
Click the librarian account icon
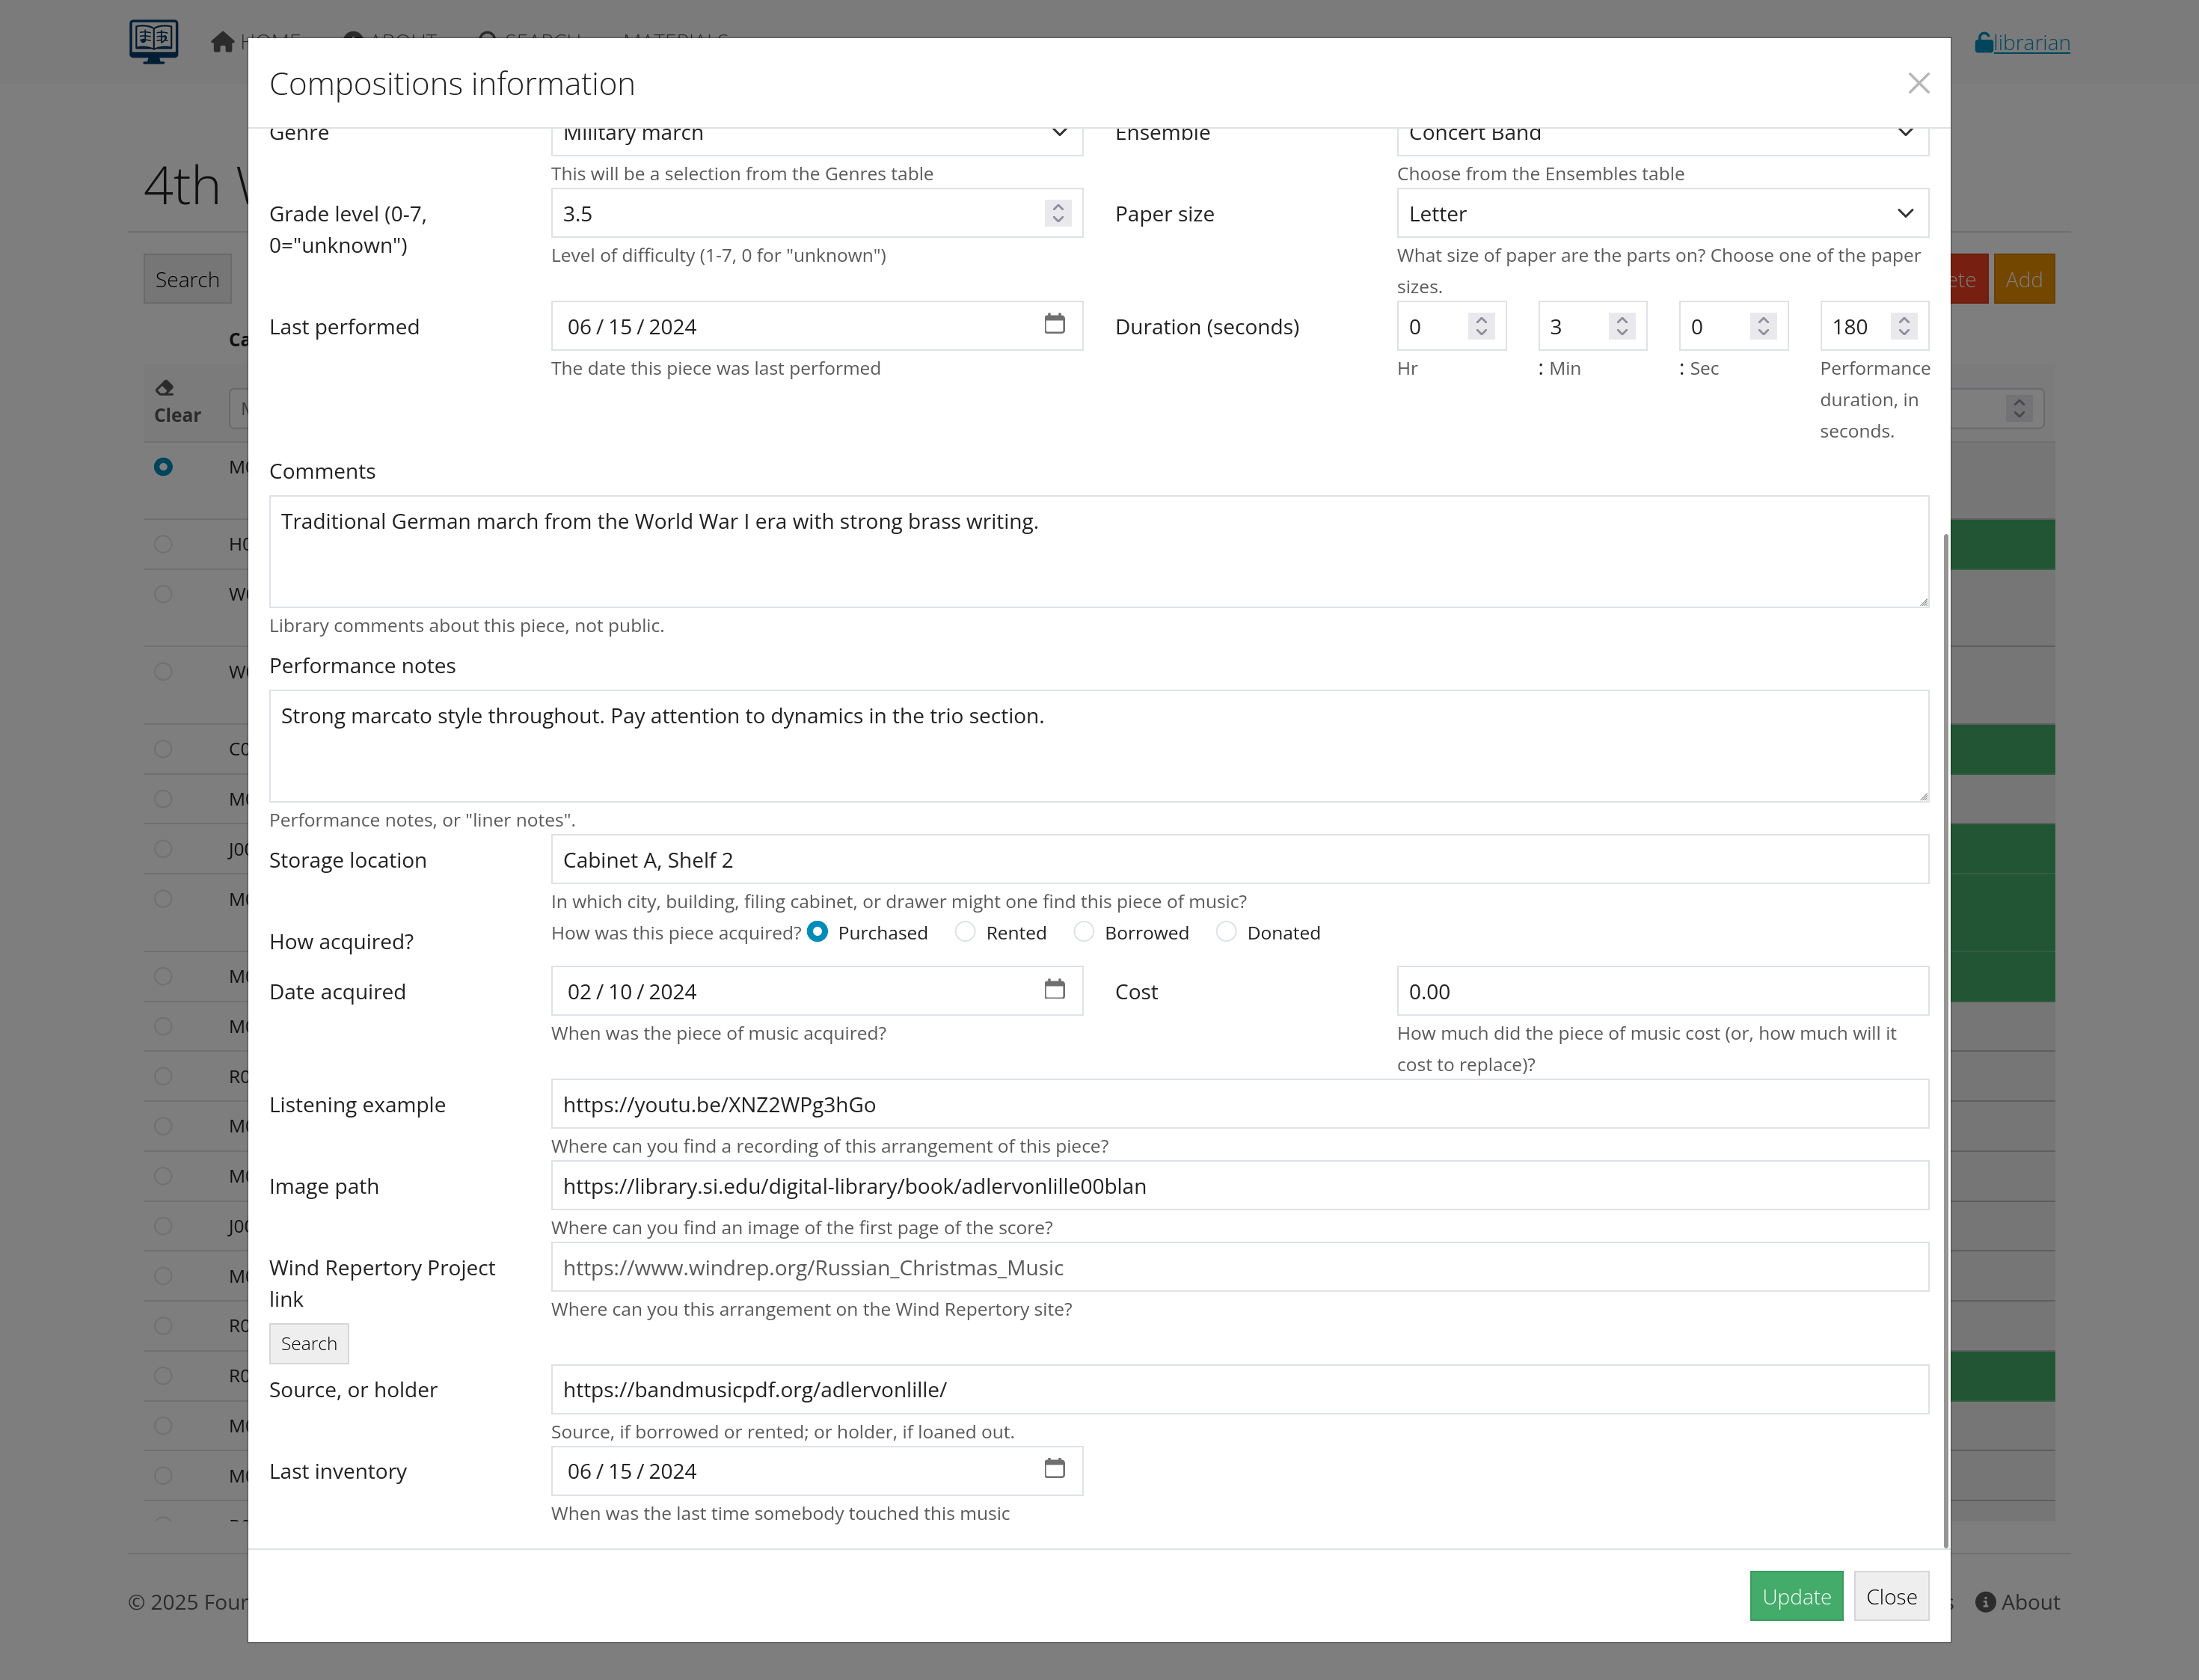pyautogui.click(x=1983, y=42)
